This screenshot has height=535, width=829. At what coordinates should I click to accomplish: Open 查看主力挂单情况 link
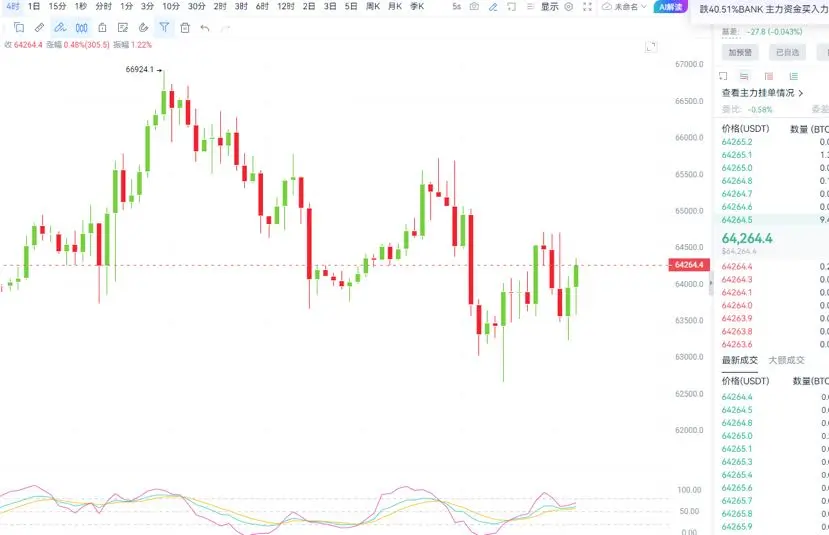[762, 93]
